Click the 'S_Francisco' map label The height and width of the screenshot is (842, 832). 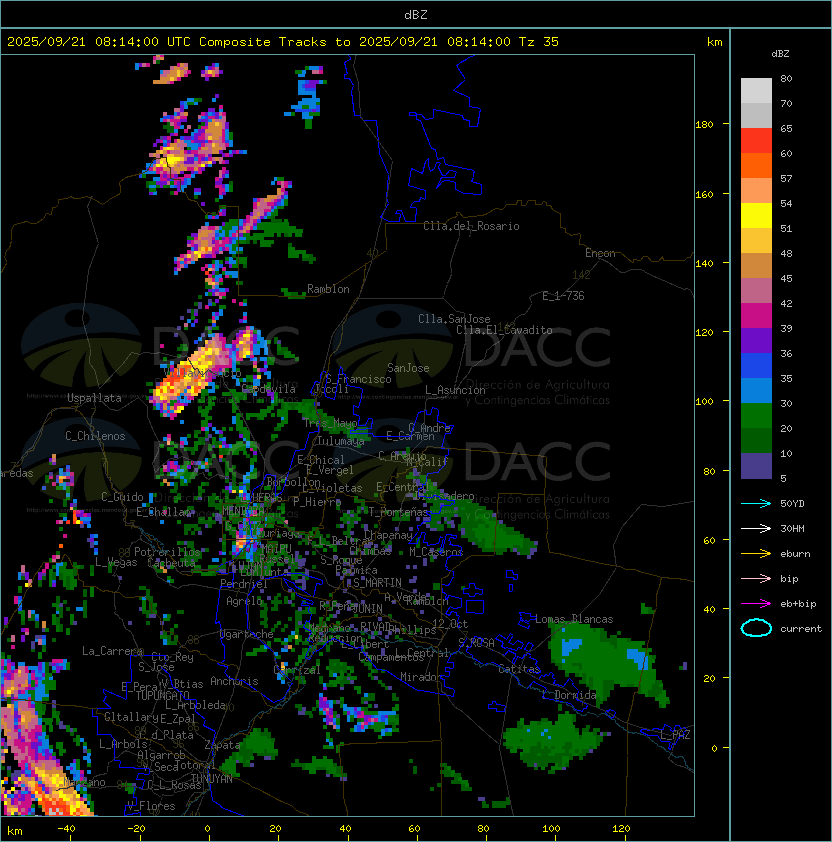point(358,379)
